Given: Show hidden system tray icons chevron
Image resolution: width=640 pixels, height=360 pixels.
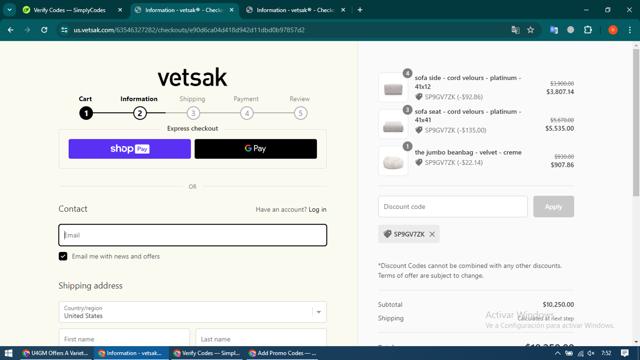Looking at the screenshot, I should click(557, 353).
